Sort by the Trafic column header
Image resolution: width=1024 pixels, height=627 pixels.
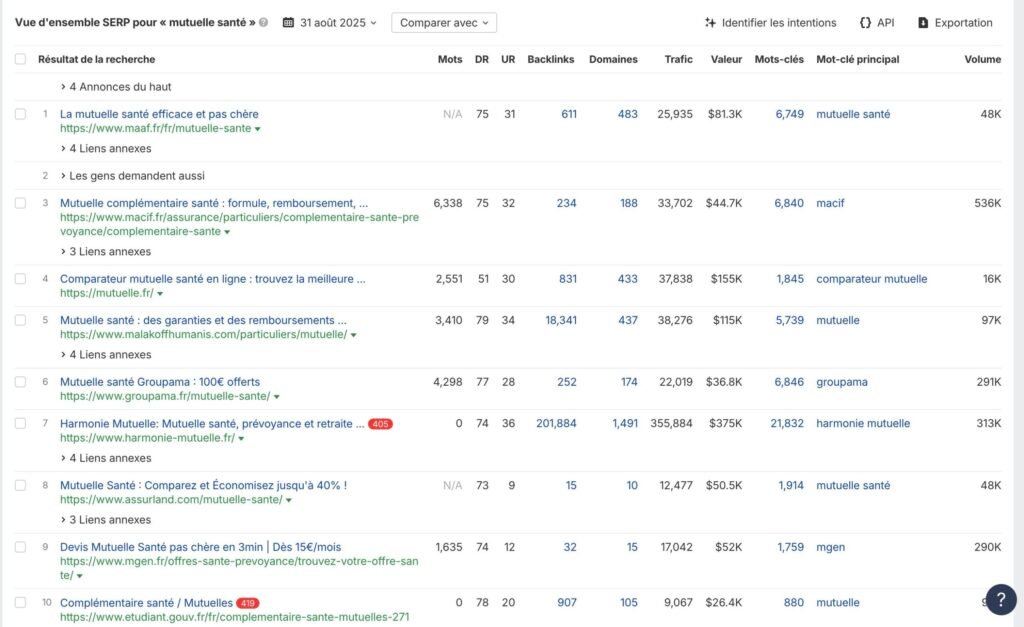click(x=678, y=59)
